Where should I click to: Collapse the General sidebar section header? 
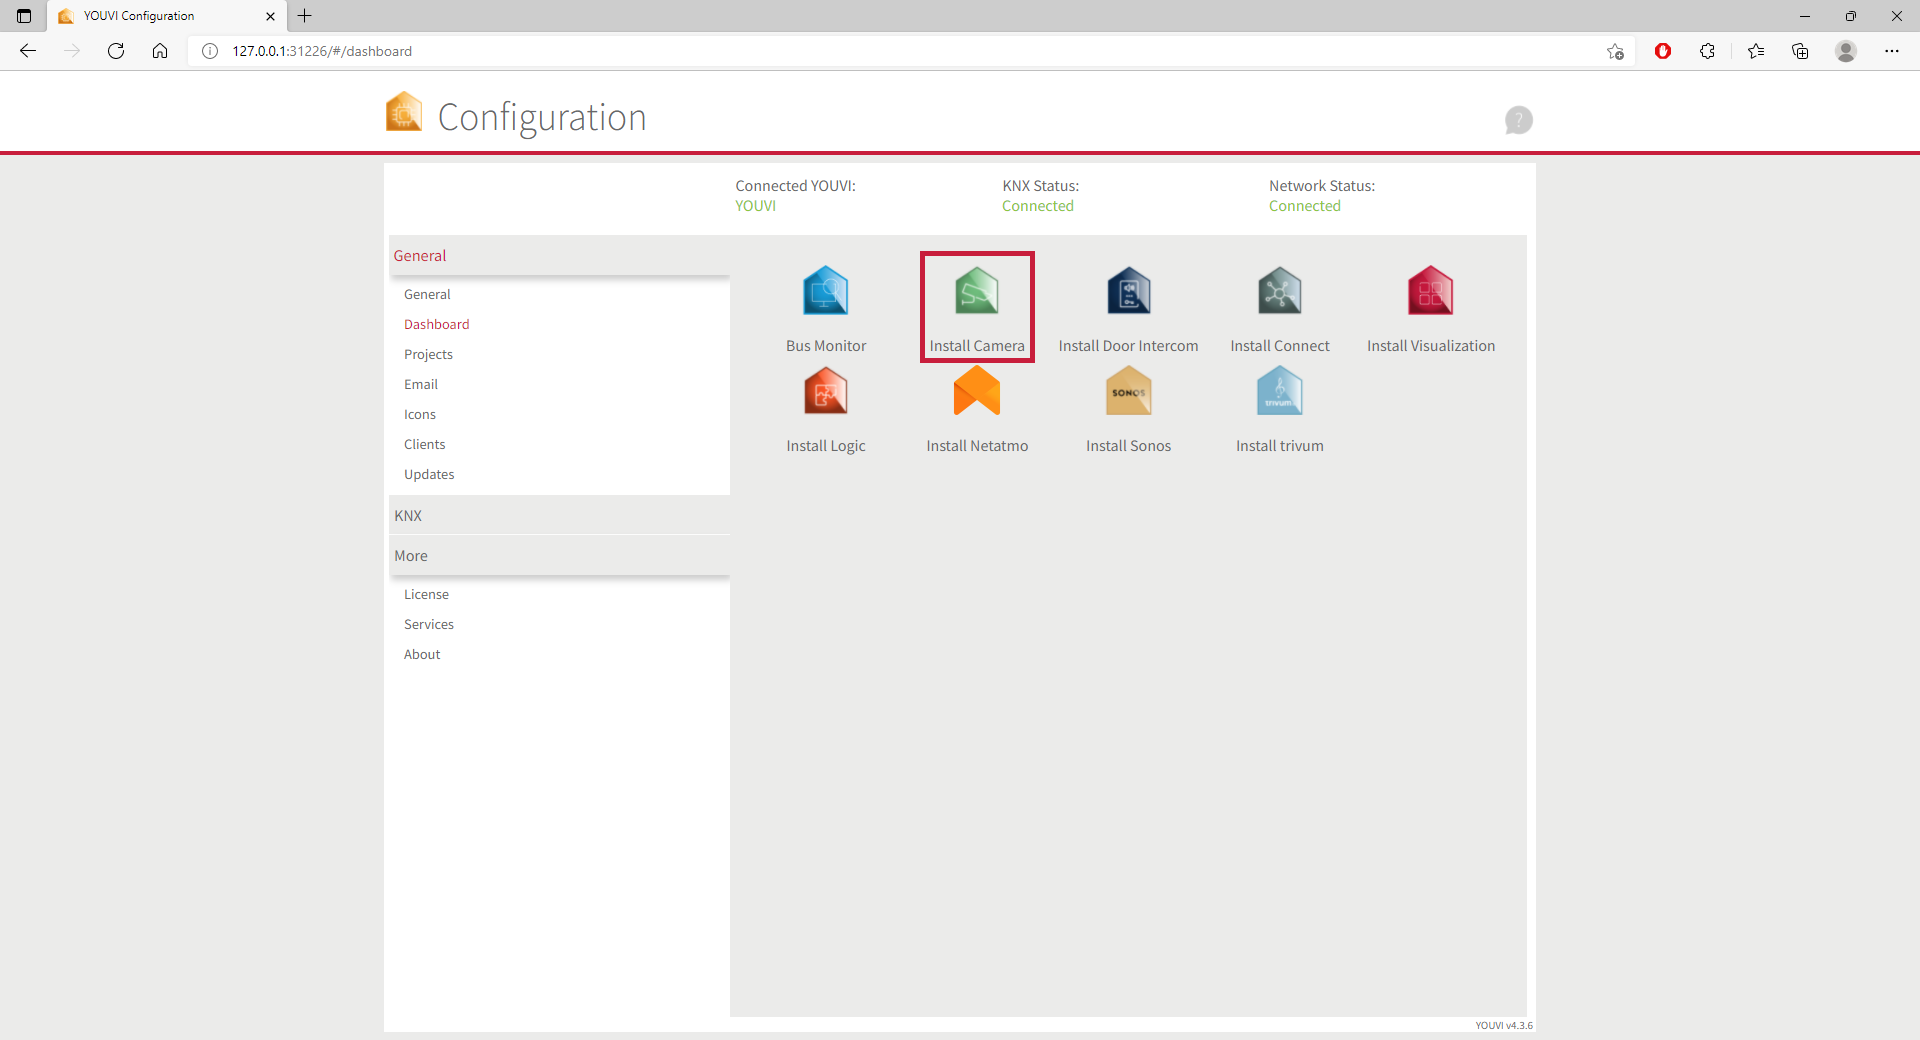[x=420, y=256]
